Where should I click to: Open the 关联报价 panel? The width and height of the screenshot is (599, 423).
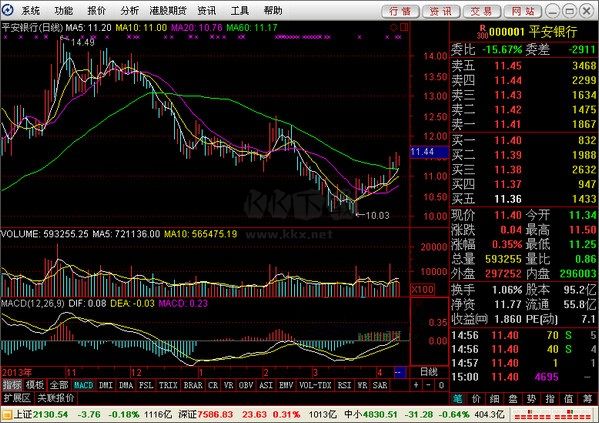pyautogui.click(x=56, y=398)
